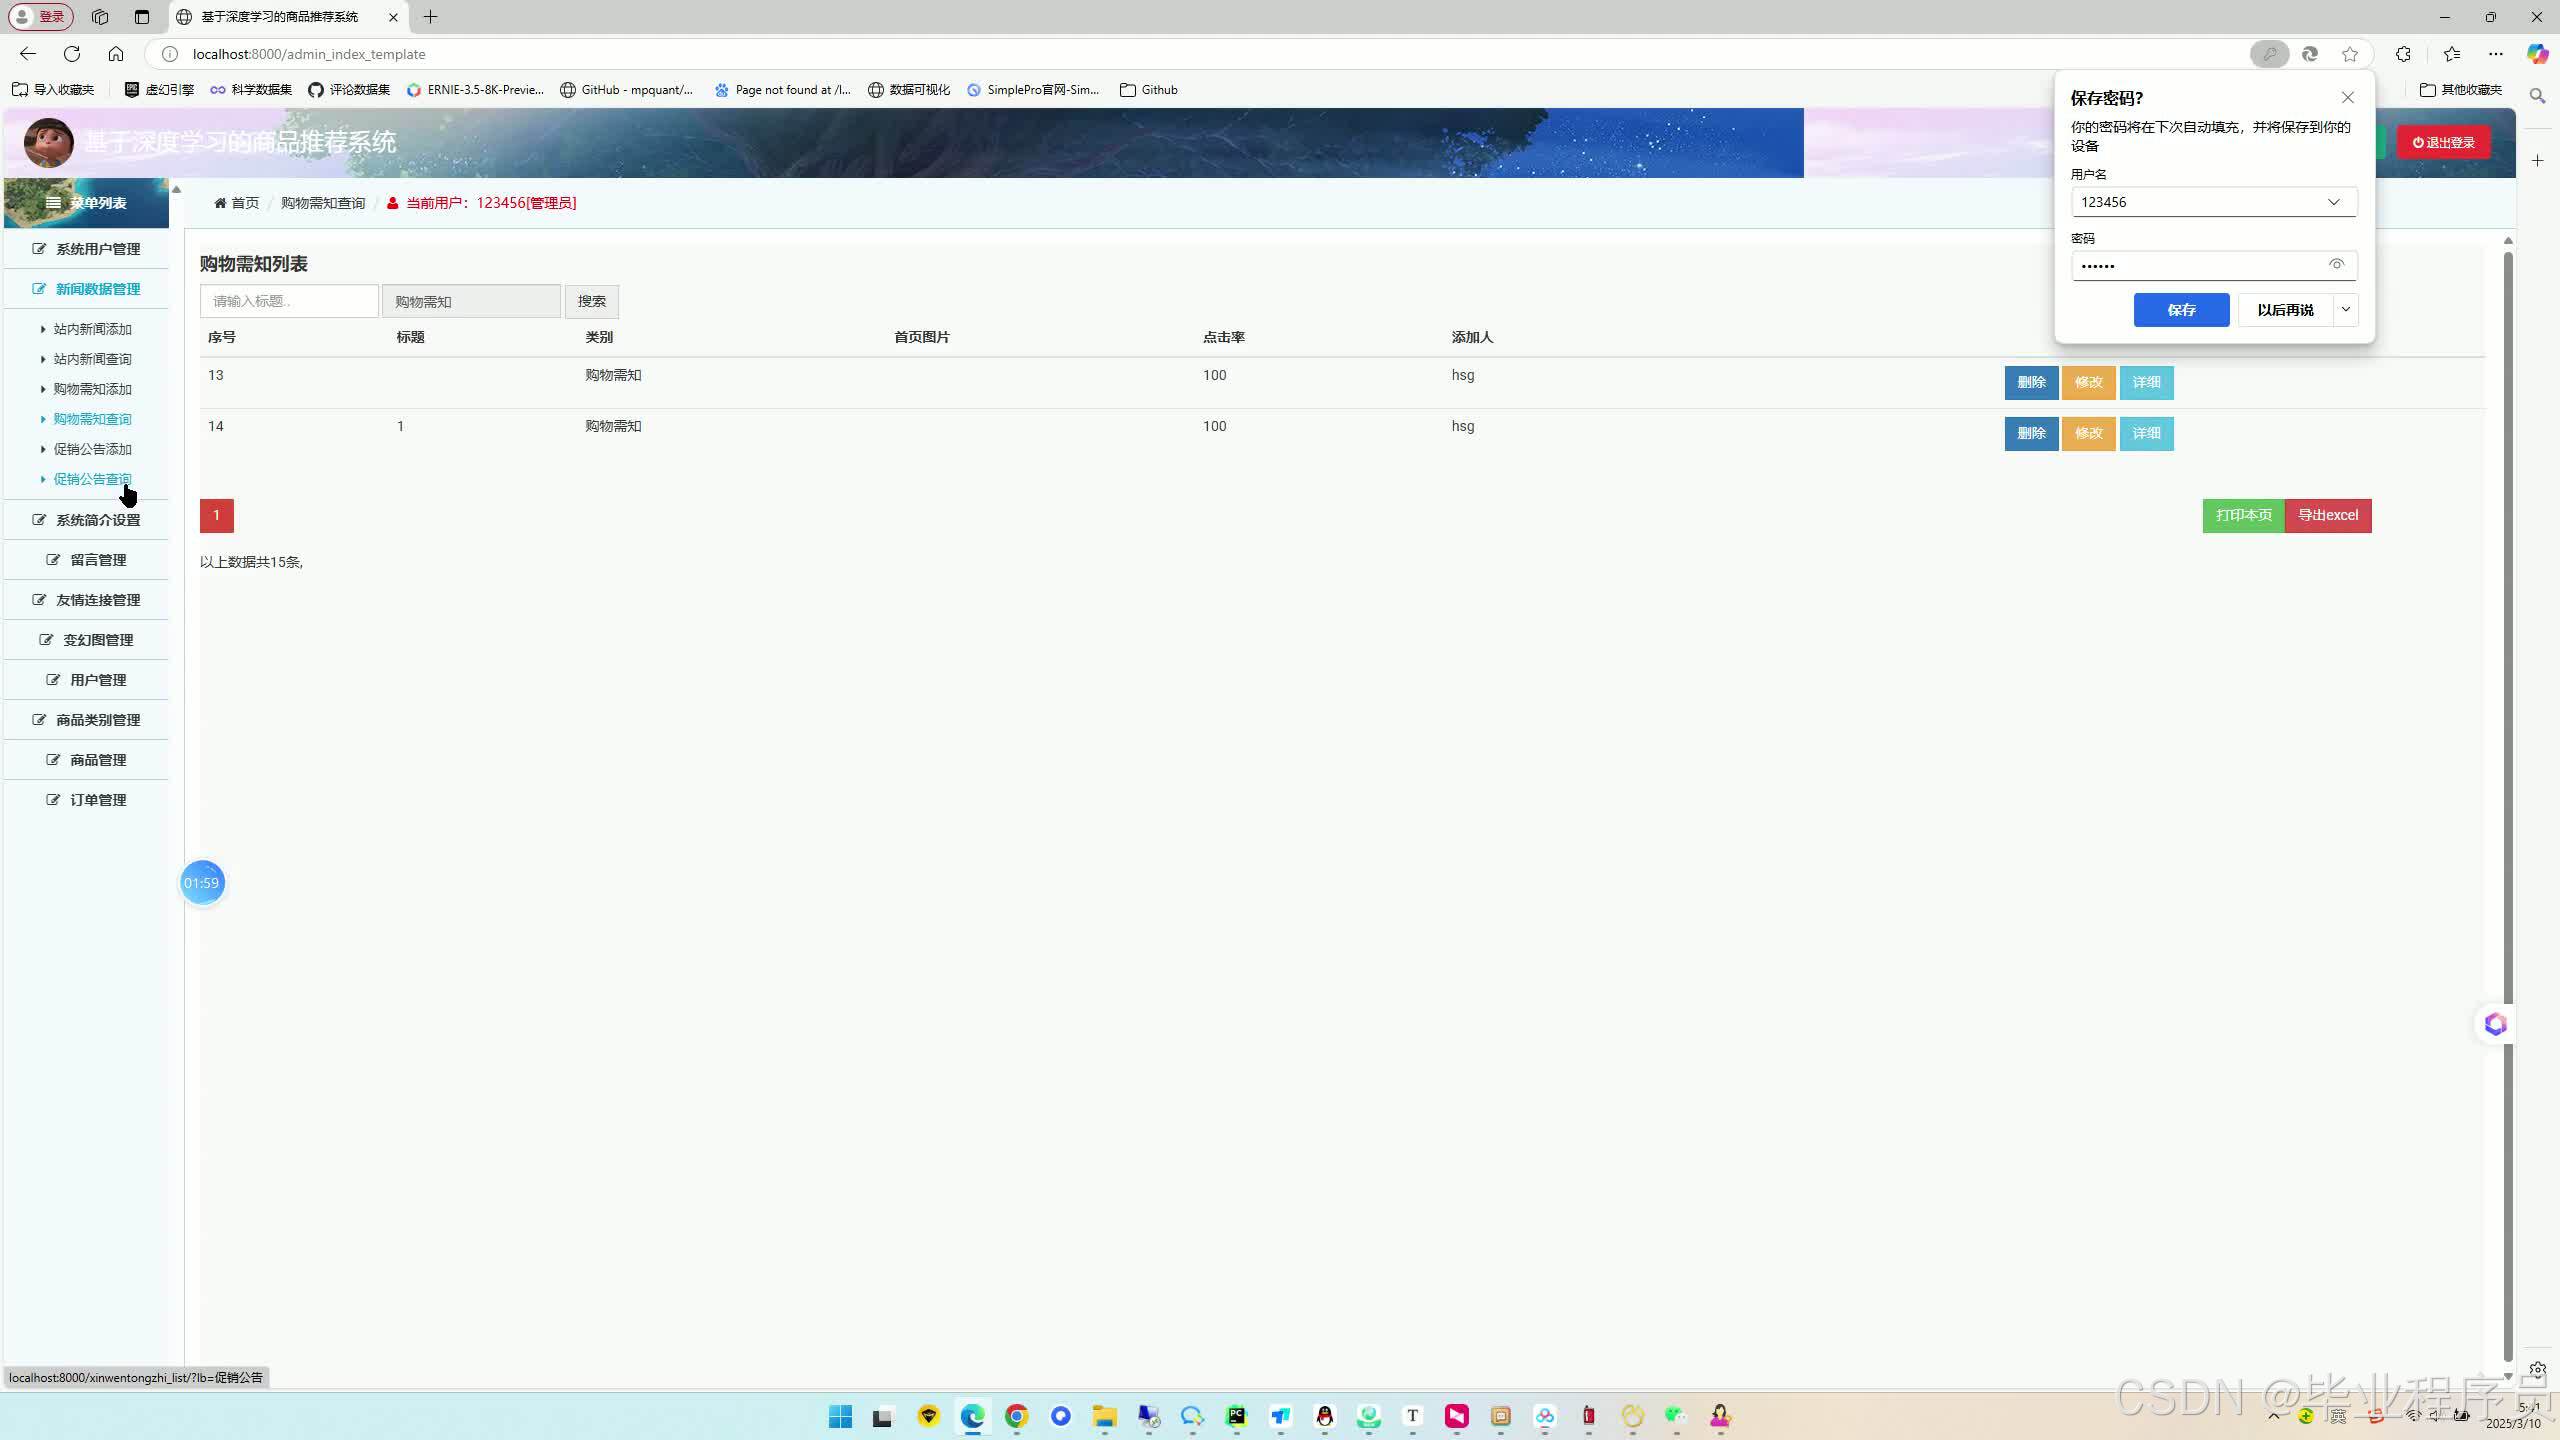The height and width of the screenshot is (1440, 2560).
Task: Click floating purple assistant icon at right edge
Action: tap(2495, 1024)
